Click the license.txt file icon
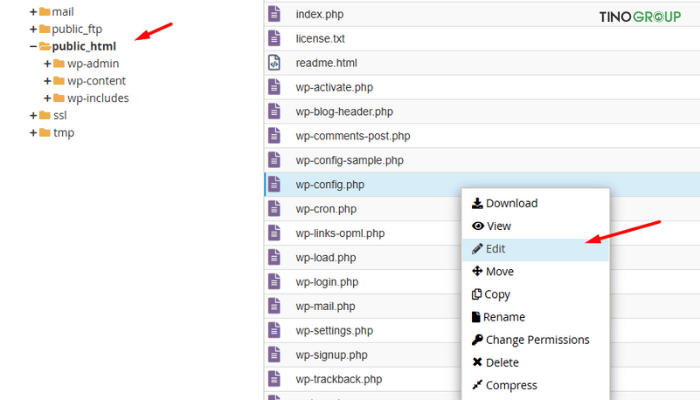This screenshot has width=700, height=400. pos(274,38)
